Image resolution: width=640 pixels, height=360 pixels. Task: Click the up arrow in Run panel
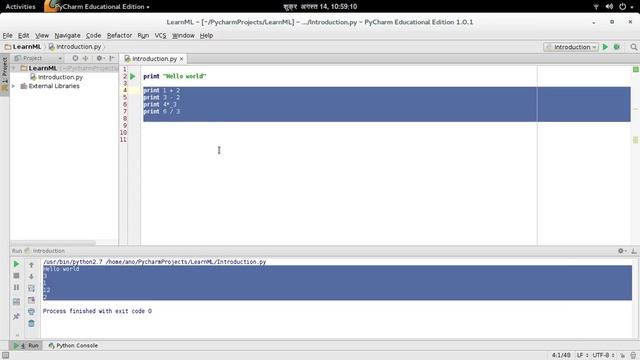pyautogui.click(x=31, y=265)
